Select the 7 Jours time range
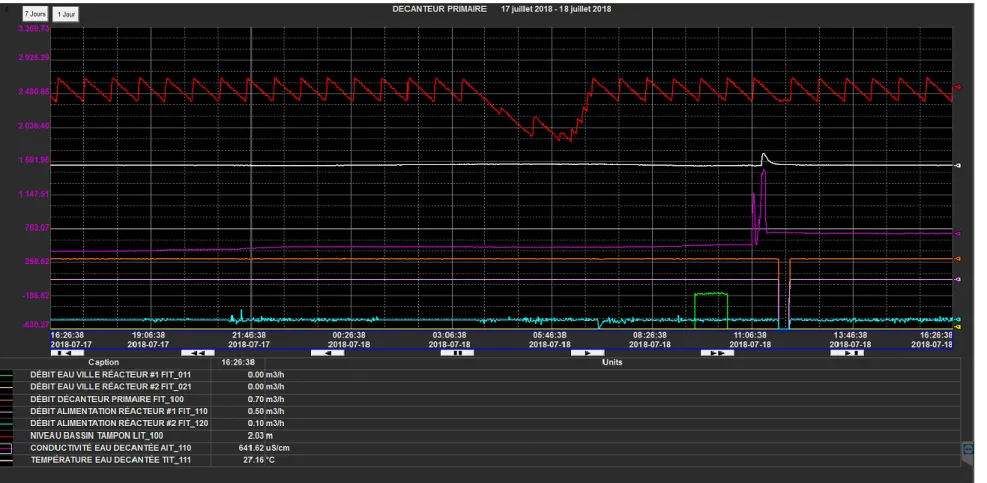Image resolution: width=987 pixels, height=483 pixels. (36, 14)
